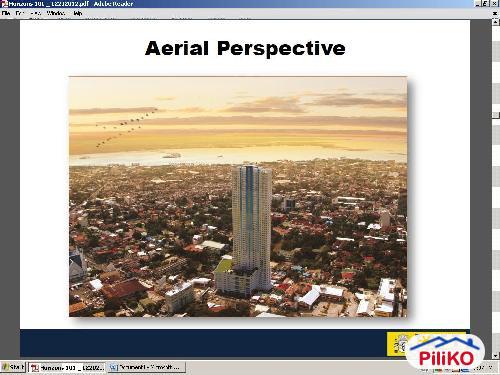
Task: Switch to the Document1 Microsoft Word taskbar button
Action: click(x=146, y=368)
